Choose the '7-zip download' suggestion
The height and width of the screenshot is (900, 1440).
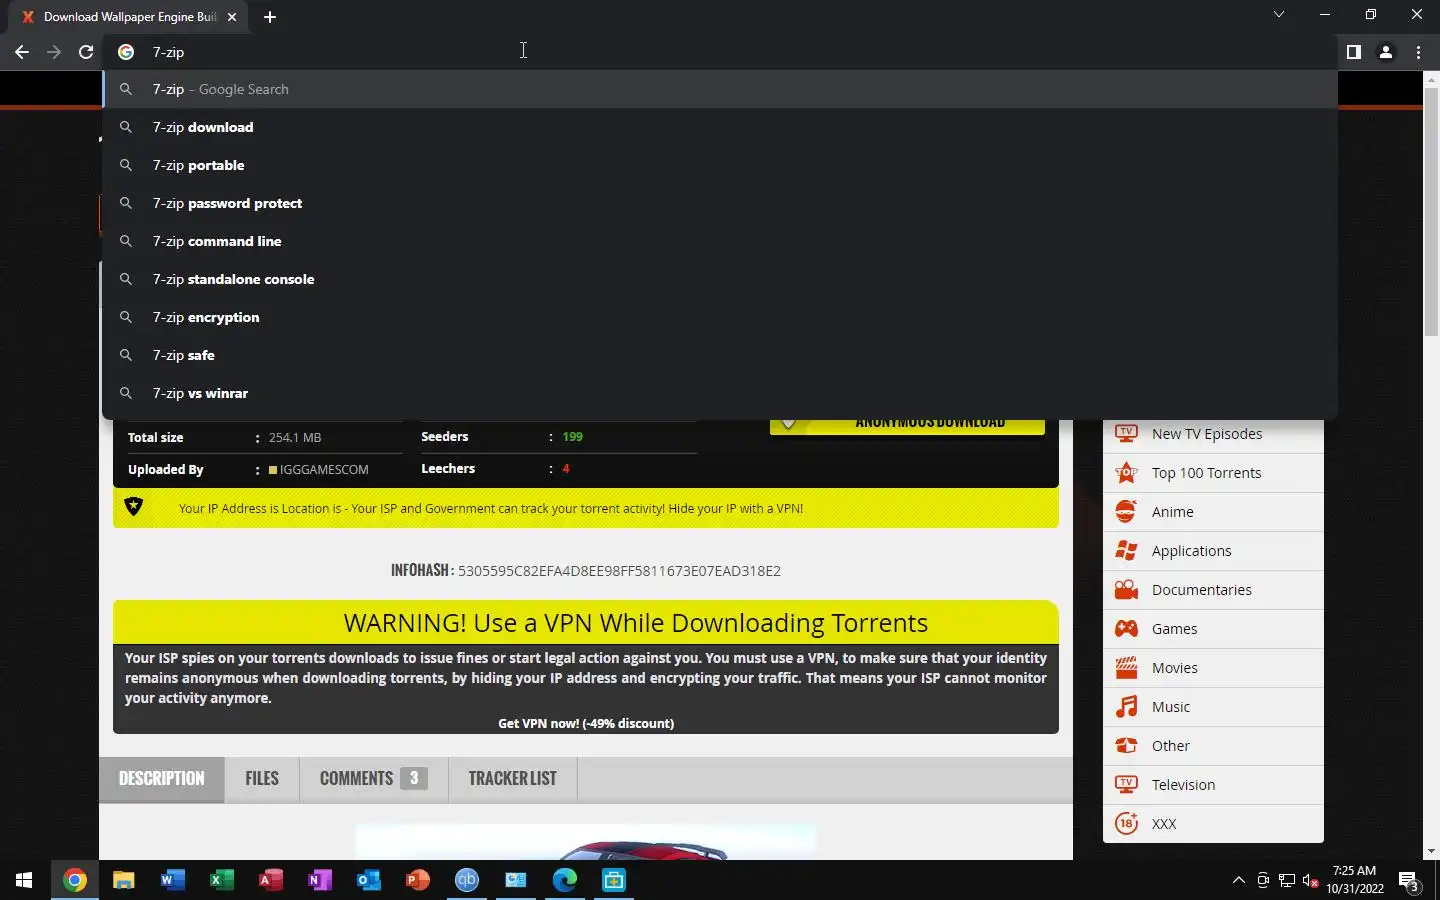(720, 127)
